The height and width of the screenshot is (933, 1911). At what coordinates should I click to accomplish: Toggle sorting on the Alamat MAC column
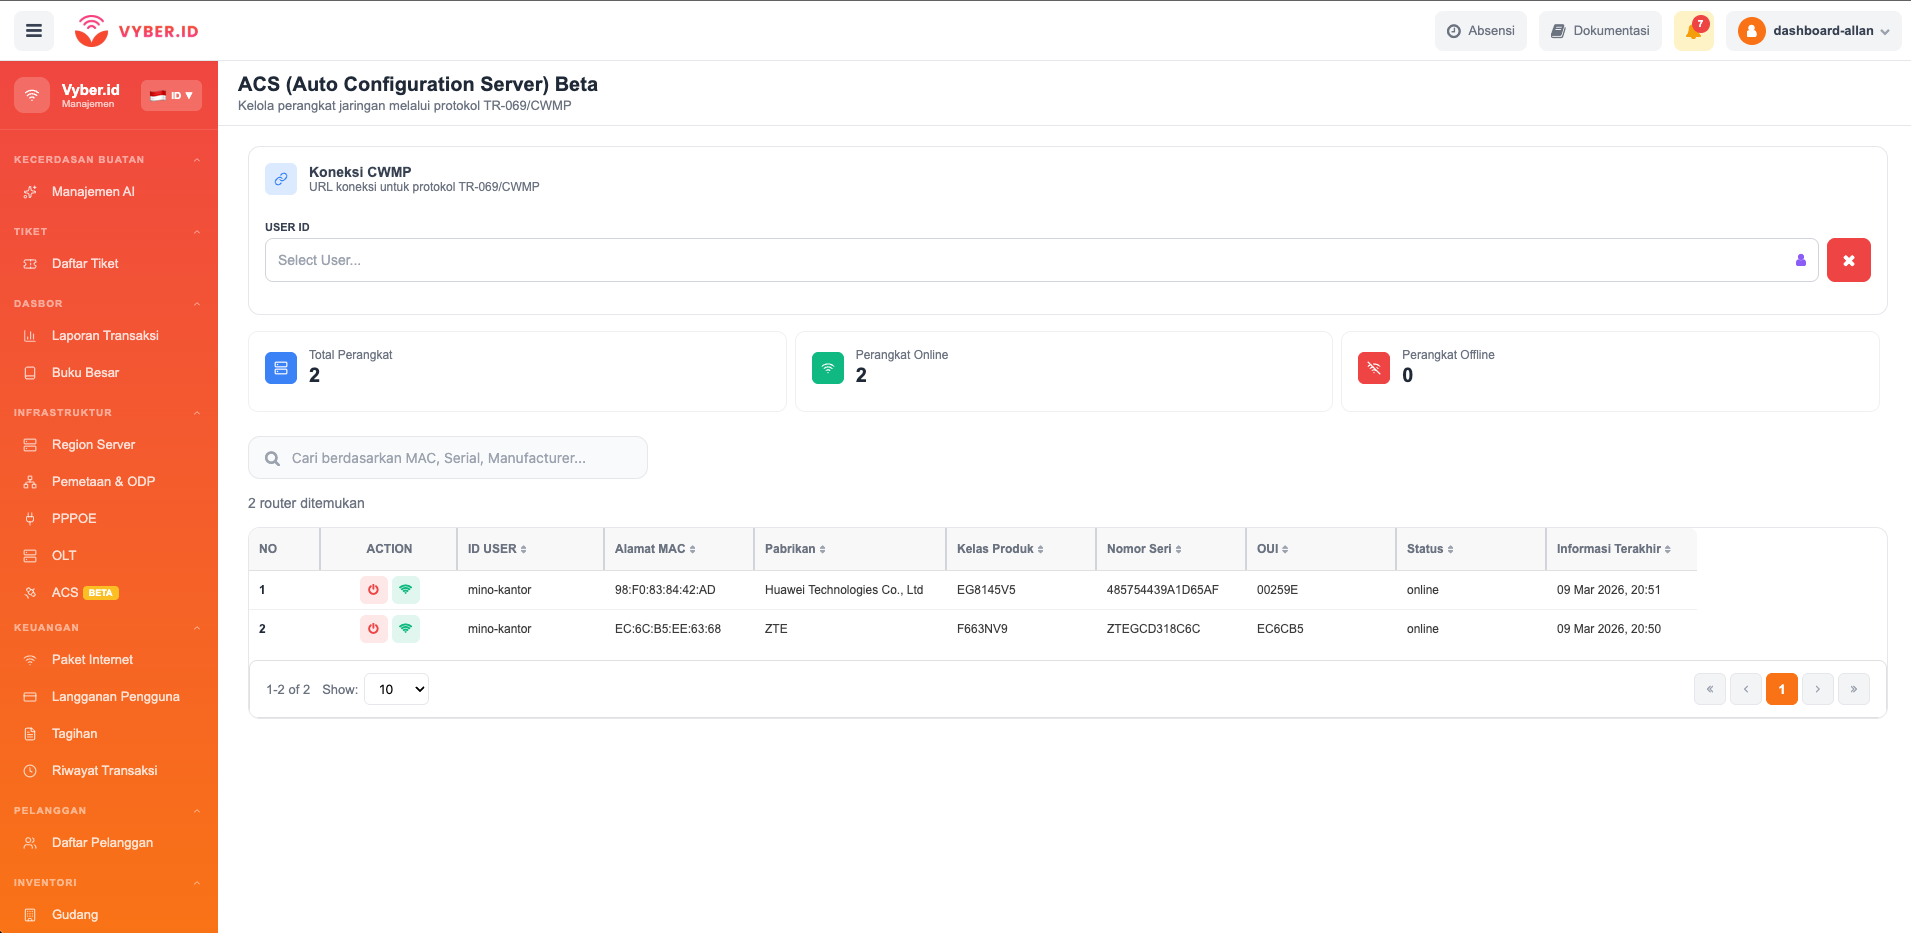point(691,548)
